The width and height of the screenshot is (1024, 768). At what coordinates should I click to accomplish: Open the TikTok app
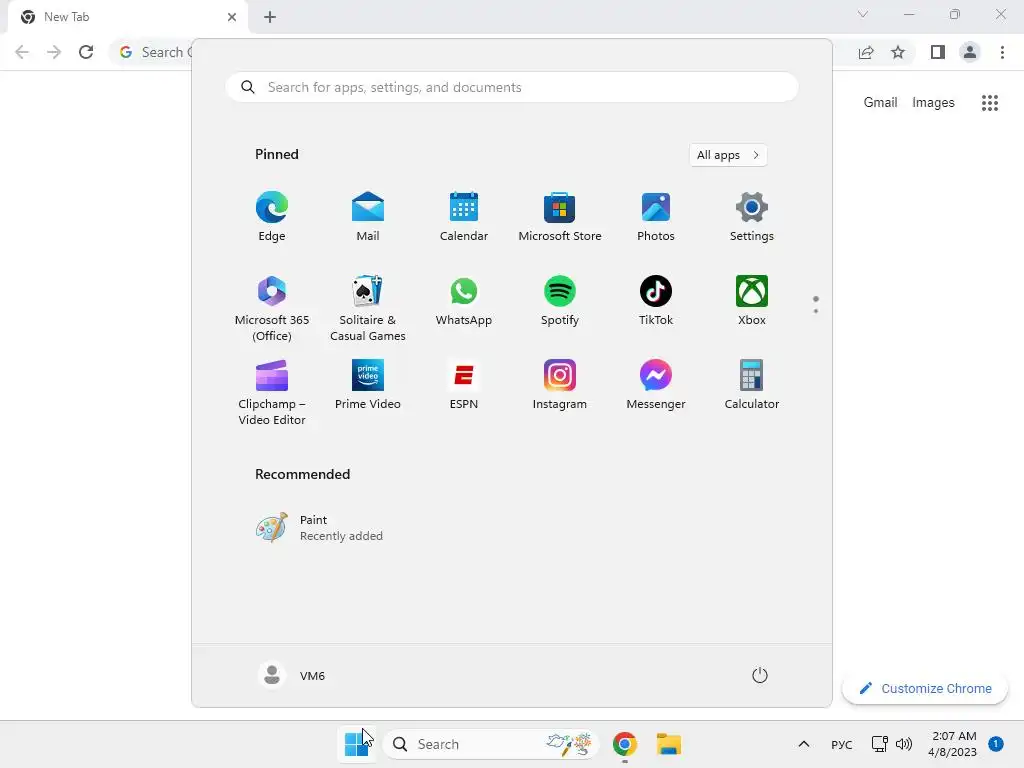[656, 301]
